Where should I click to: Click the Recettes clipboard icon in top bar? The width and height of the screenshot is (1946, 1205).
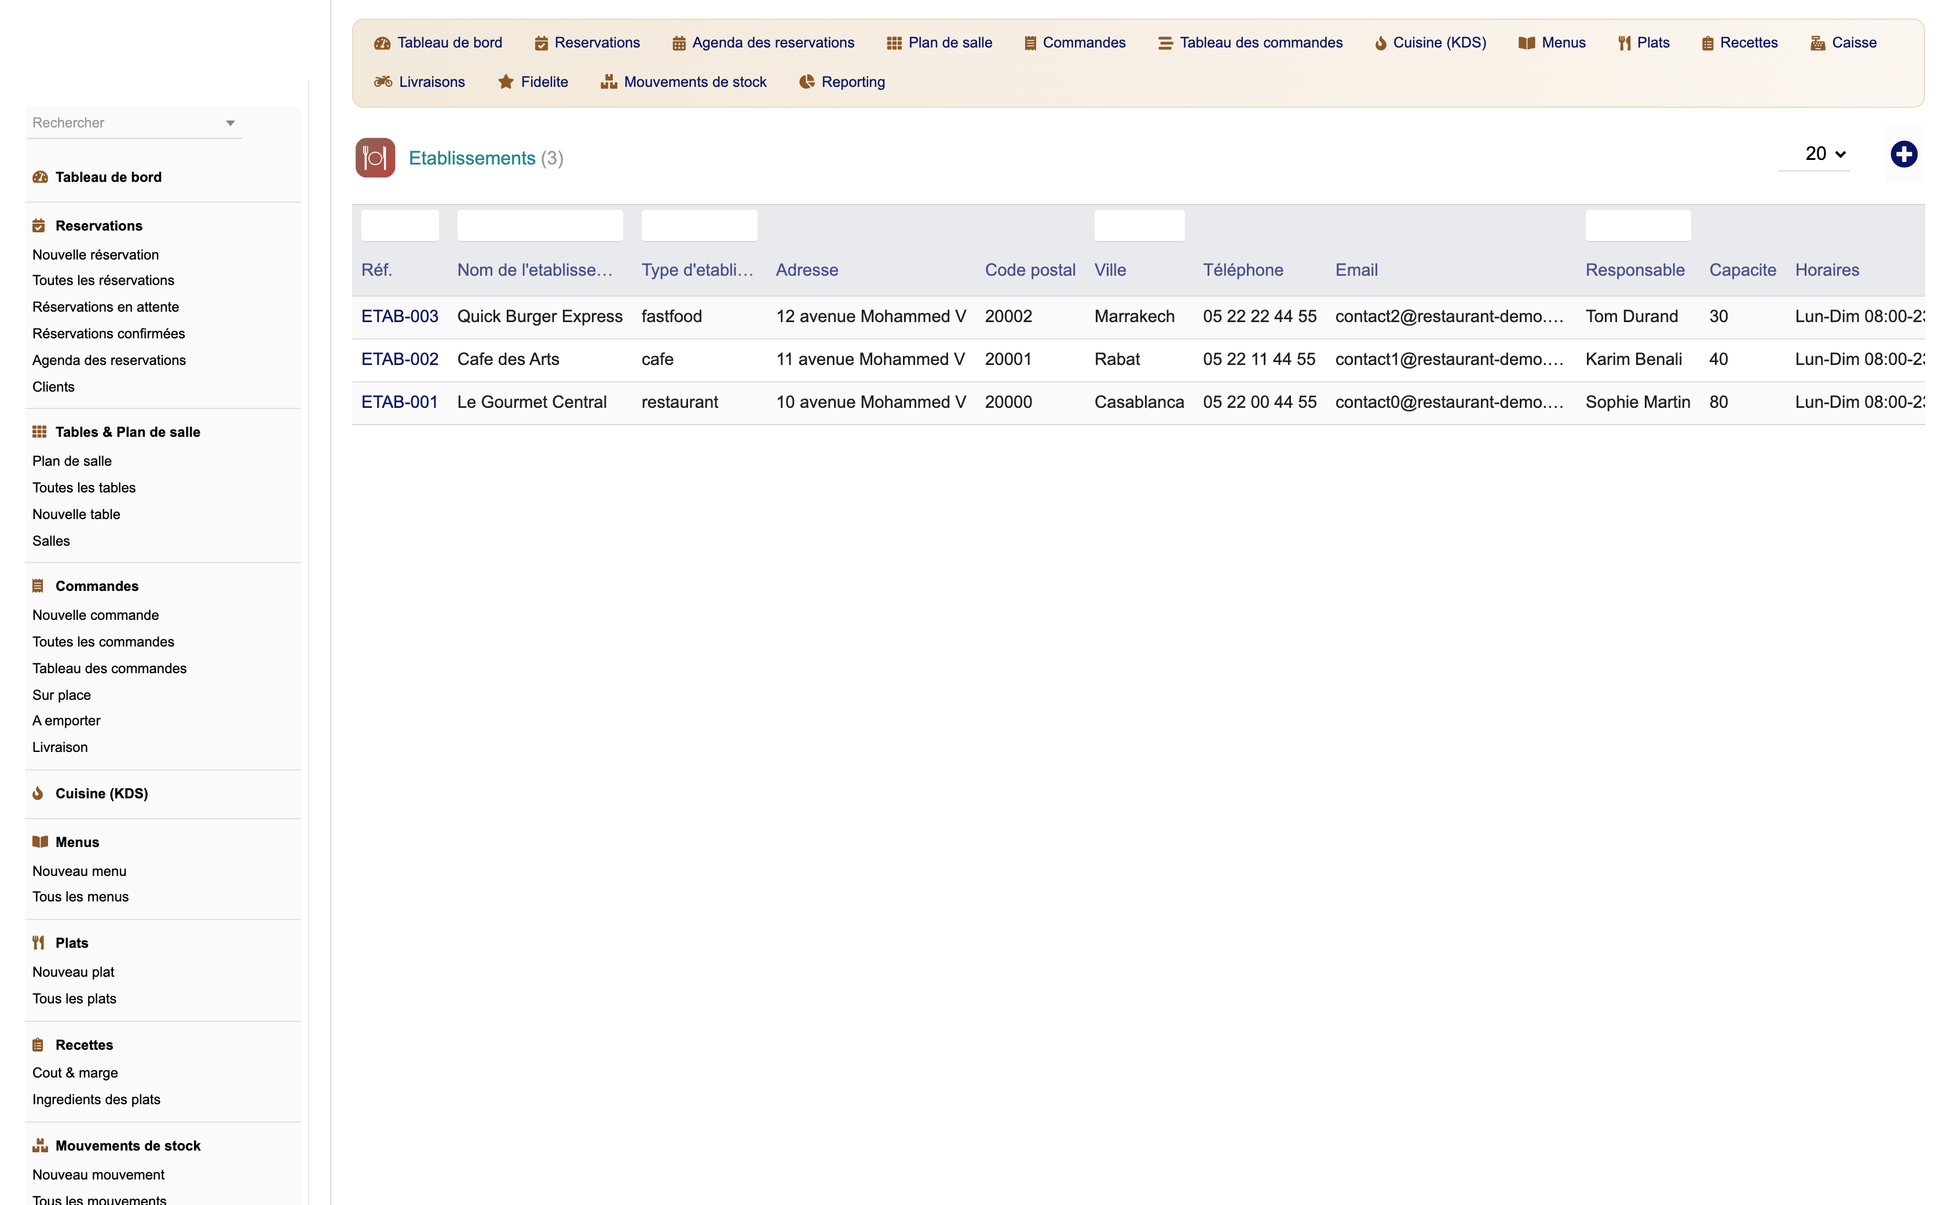[1708, 43]
